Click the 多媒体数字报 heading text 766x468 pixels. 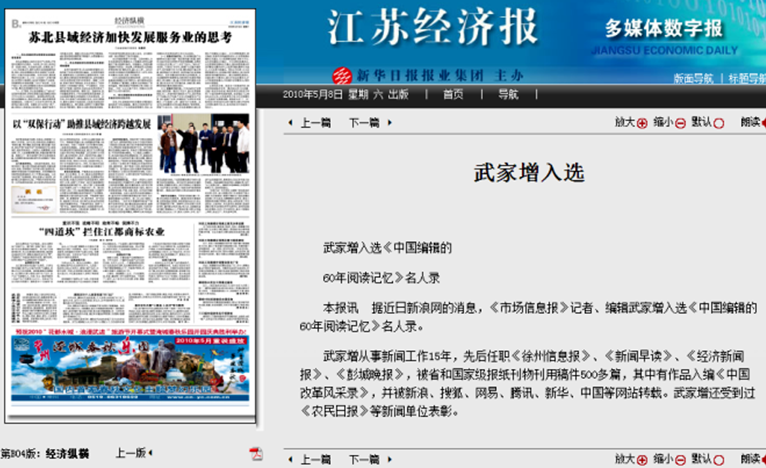coord(664,29)
